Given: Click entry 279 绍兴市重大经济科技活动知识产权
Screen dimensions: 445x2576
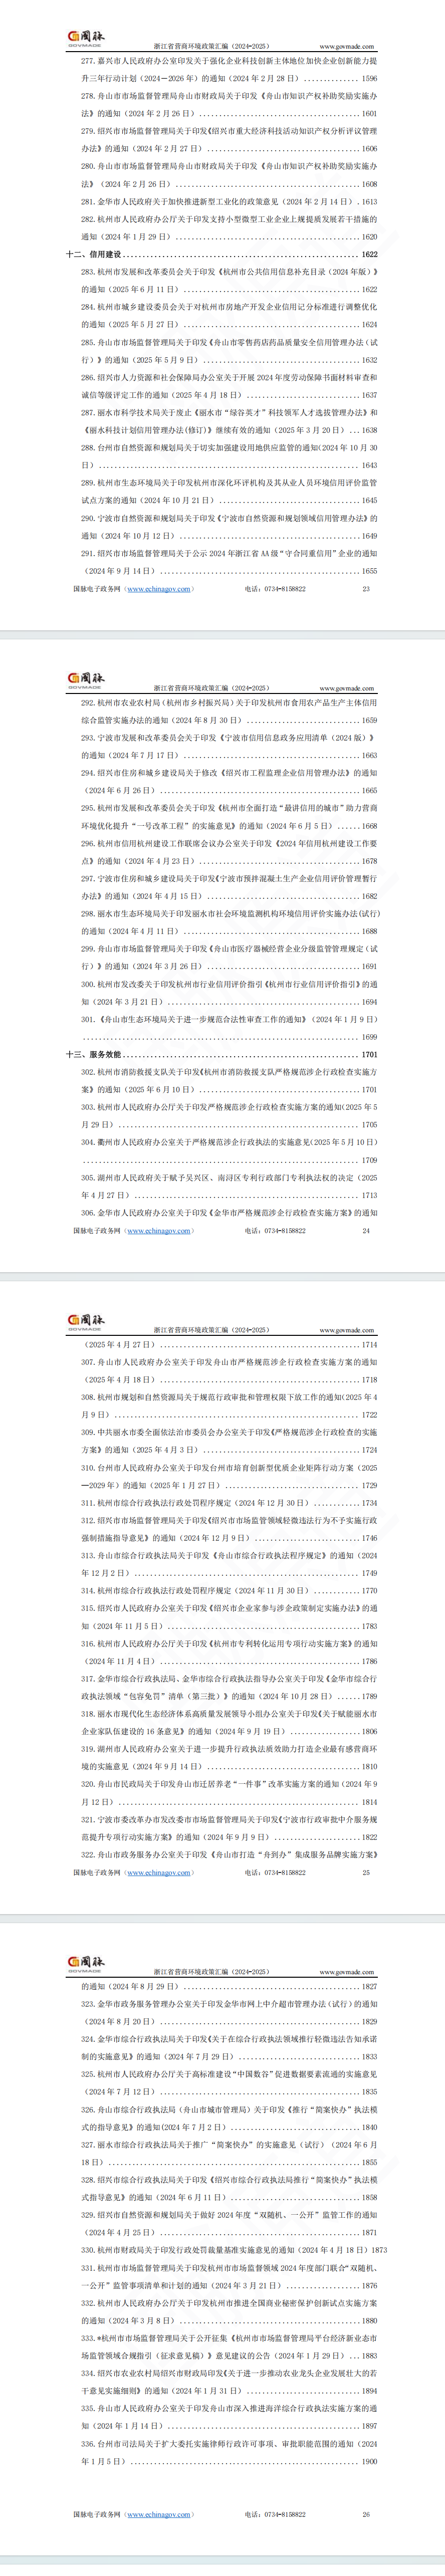Looking at the screenshot, I should point(229,139).
